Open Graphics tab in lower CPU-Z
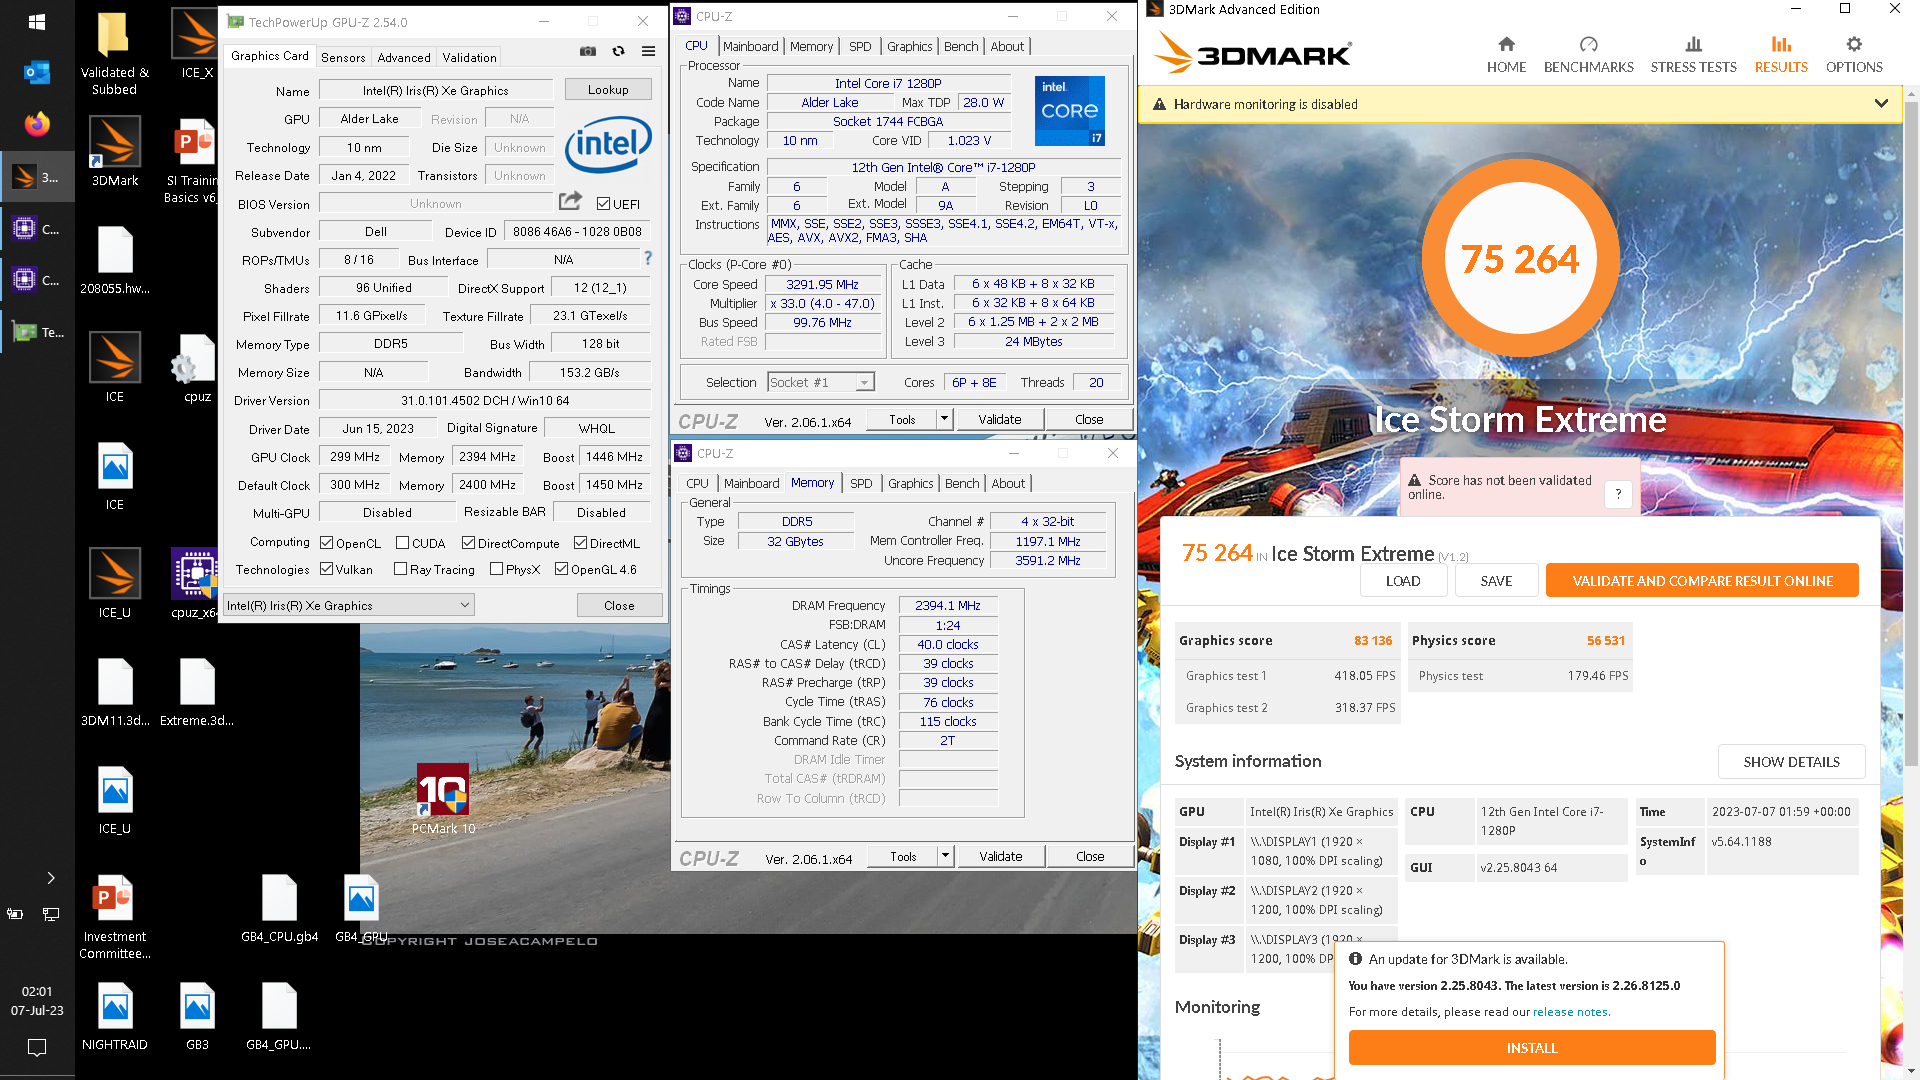 point(910,483)
